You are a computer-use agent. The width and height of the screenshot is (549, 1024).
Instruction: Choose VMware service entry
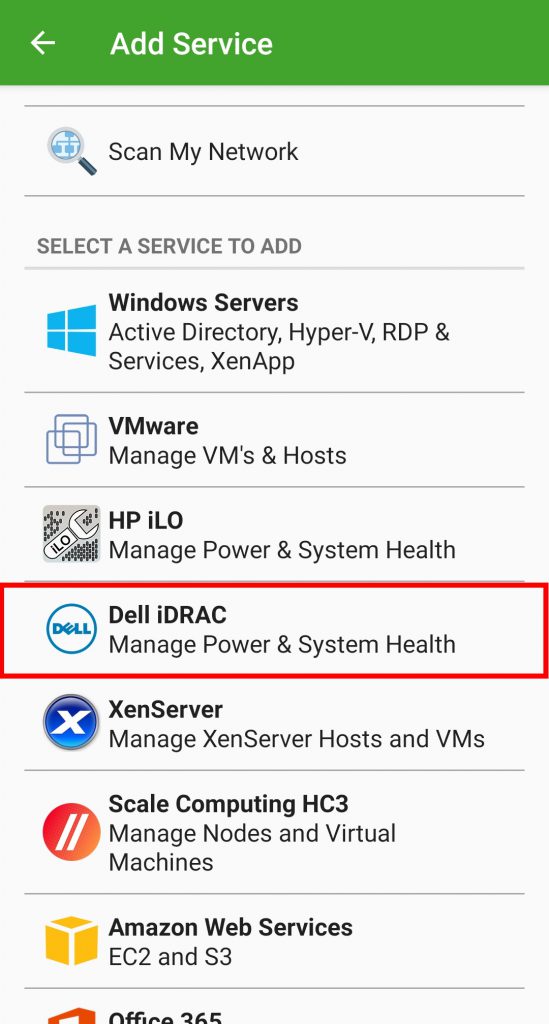point(274,440)
